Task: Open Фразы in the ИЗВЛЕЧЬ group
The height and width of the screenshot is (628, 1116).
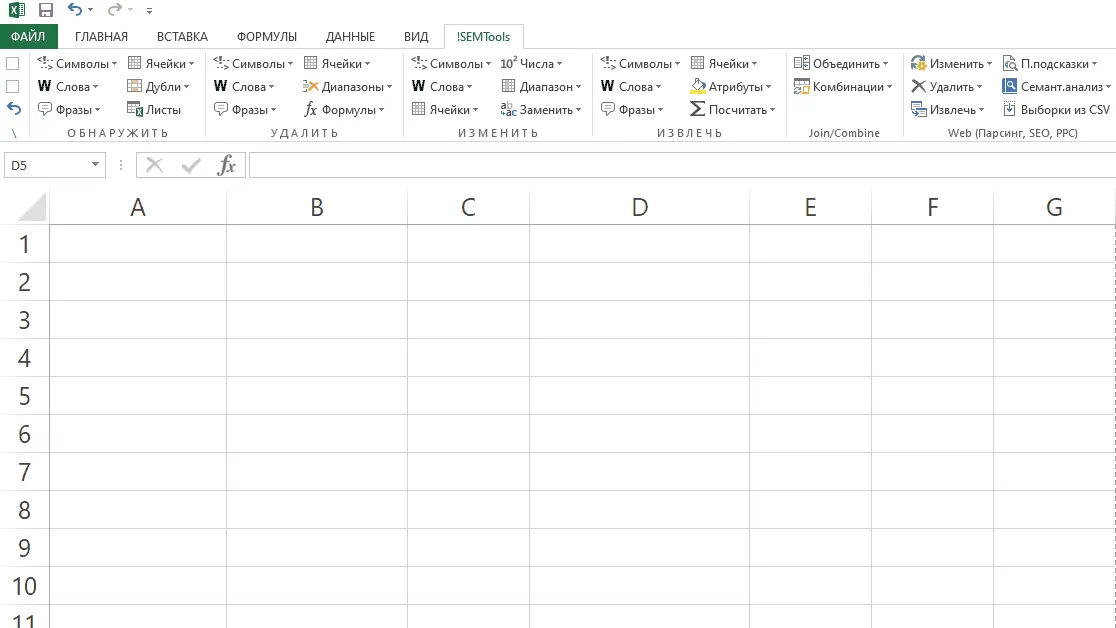Action: coord(632,110)
